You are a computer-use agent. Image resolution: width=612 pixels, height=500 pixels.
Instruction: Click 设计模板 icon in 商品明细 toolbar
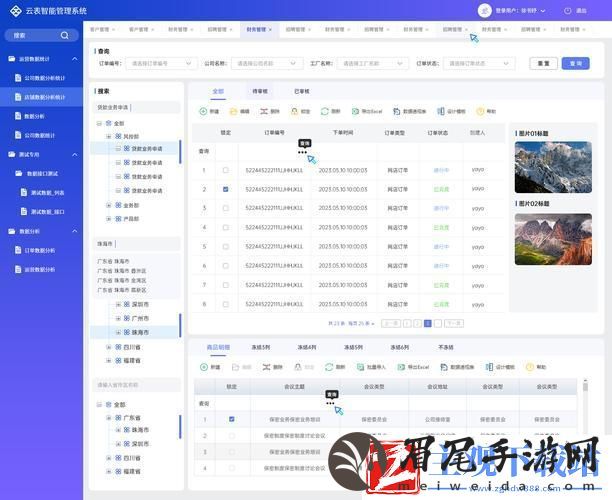489,367
